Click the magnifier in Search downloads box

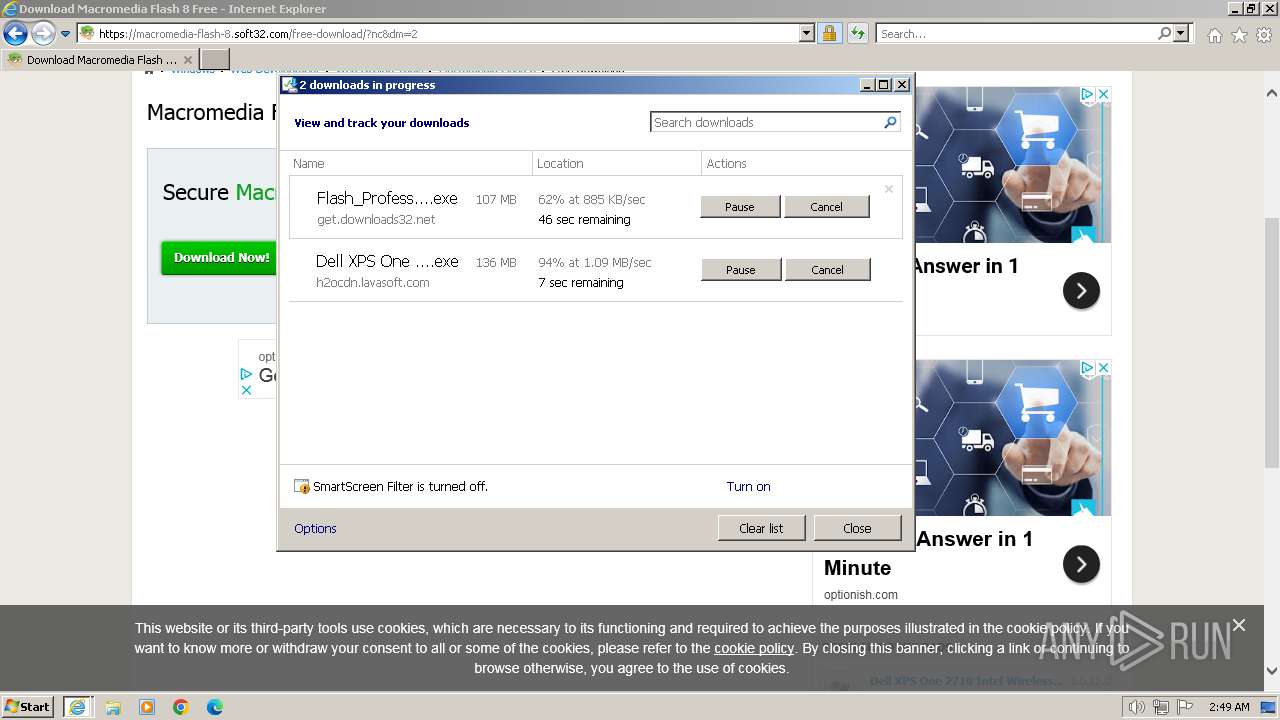coord(890,122)
